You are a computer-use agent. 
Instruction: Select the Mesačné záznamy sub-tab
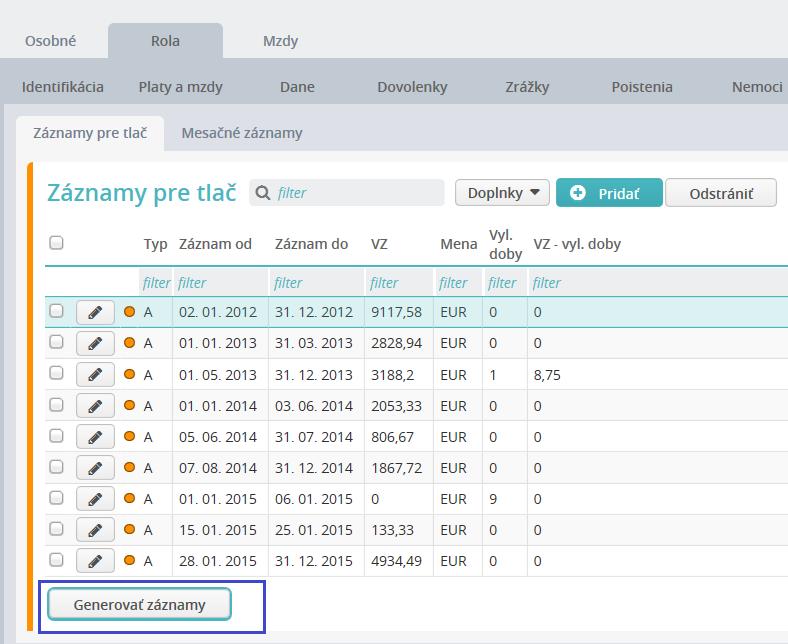click(242, 133)
